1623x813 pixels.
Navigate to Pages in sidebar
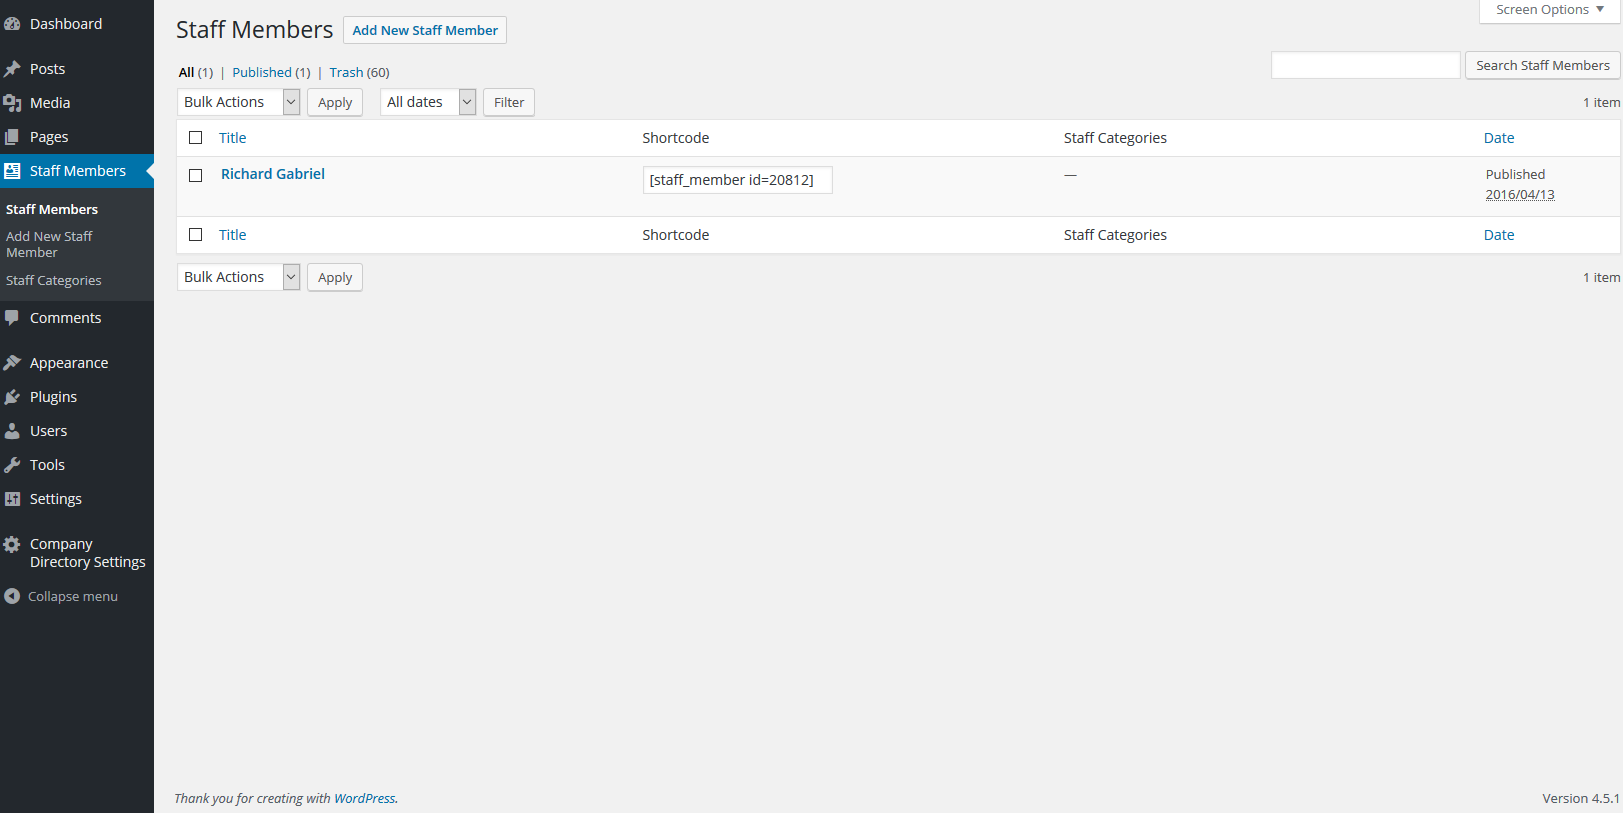click(49, 137)
